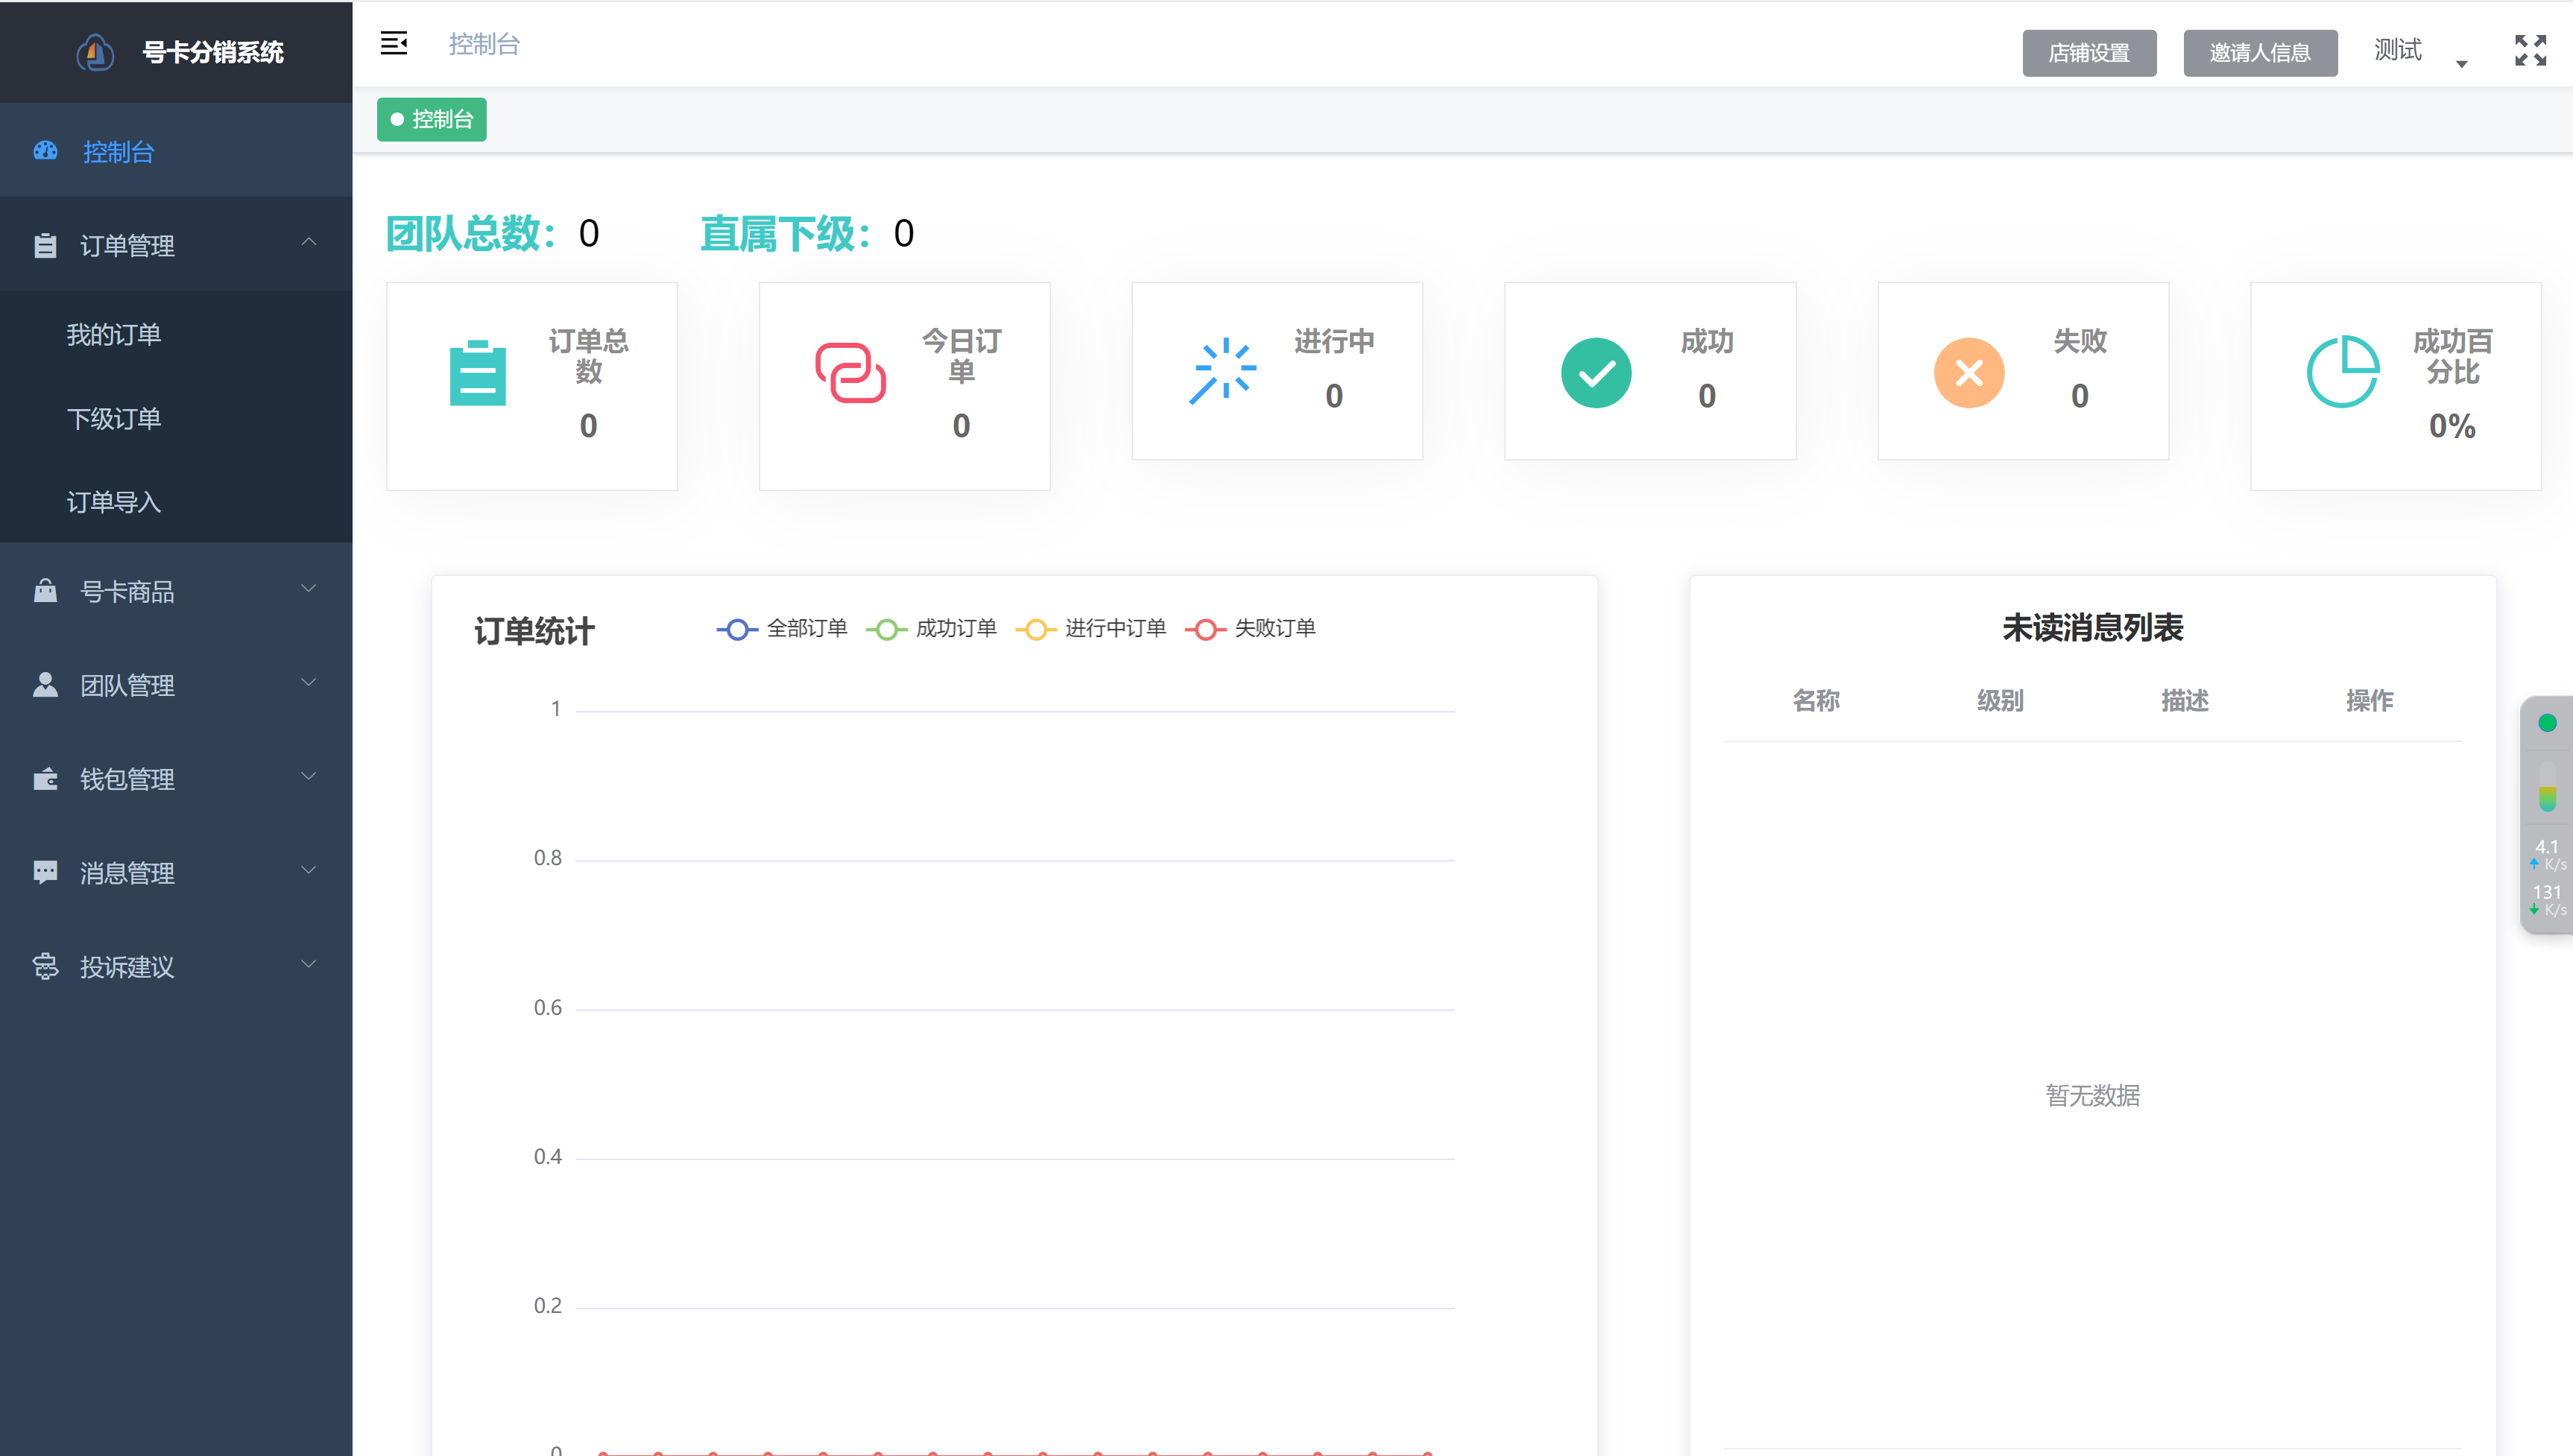Toggle 失败订单 series in chart legend
Viewport: 2573px width, 1456px height.
[x=1250, y=628]
